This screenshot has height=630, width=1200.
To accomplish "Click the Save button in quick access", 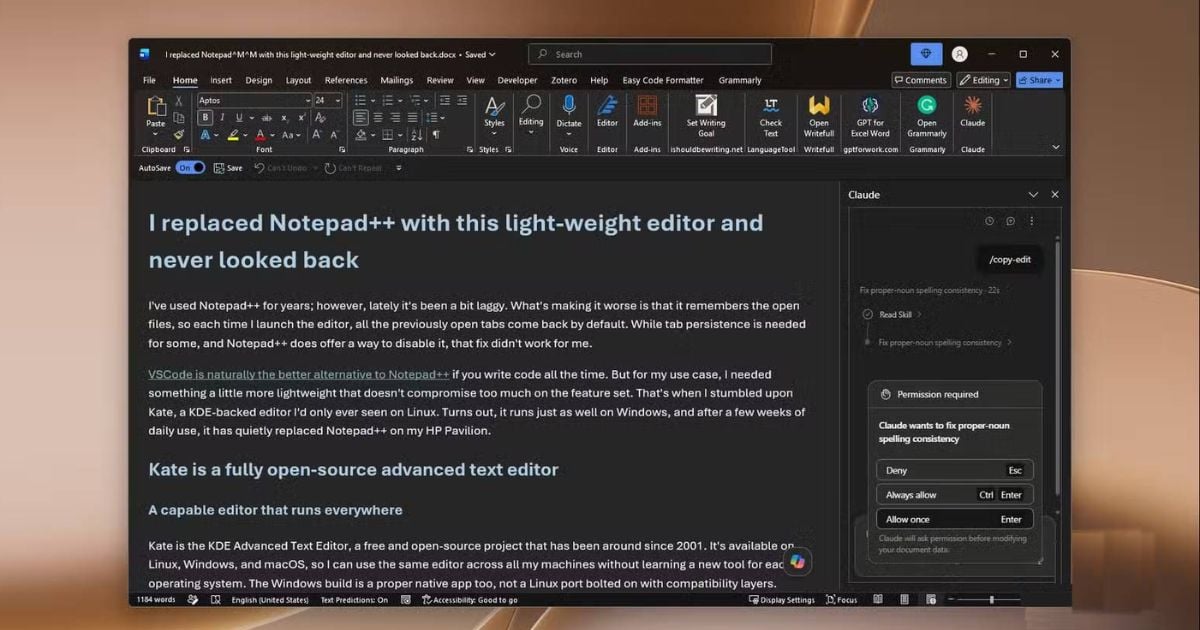I will (228, 168).
